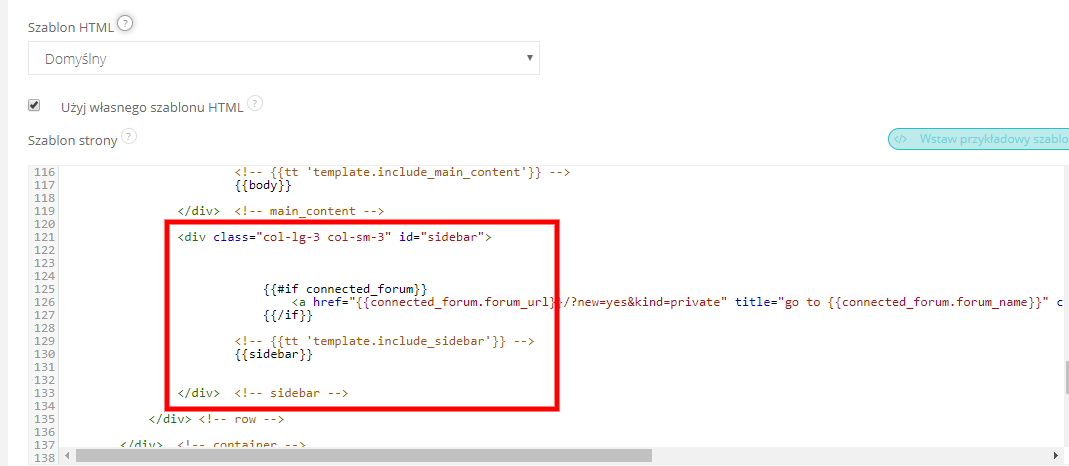Click the {{#if connected_forum}} line

pyautogui.click(x=345, y=289)
